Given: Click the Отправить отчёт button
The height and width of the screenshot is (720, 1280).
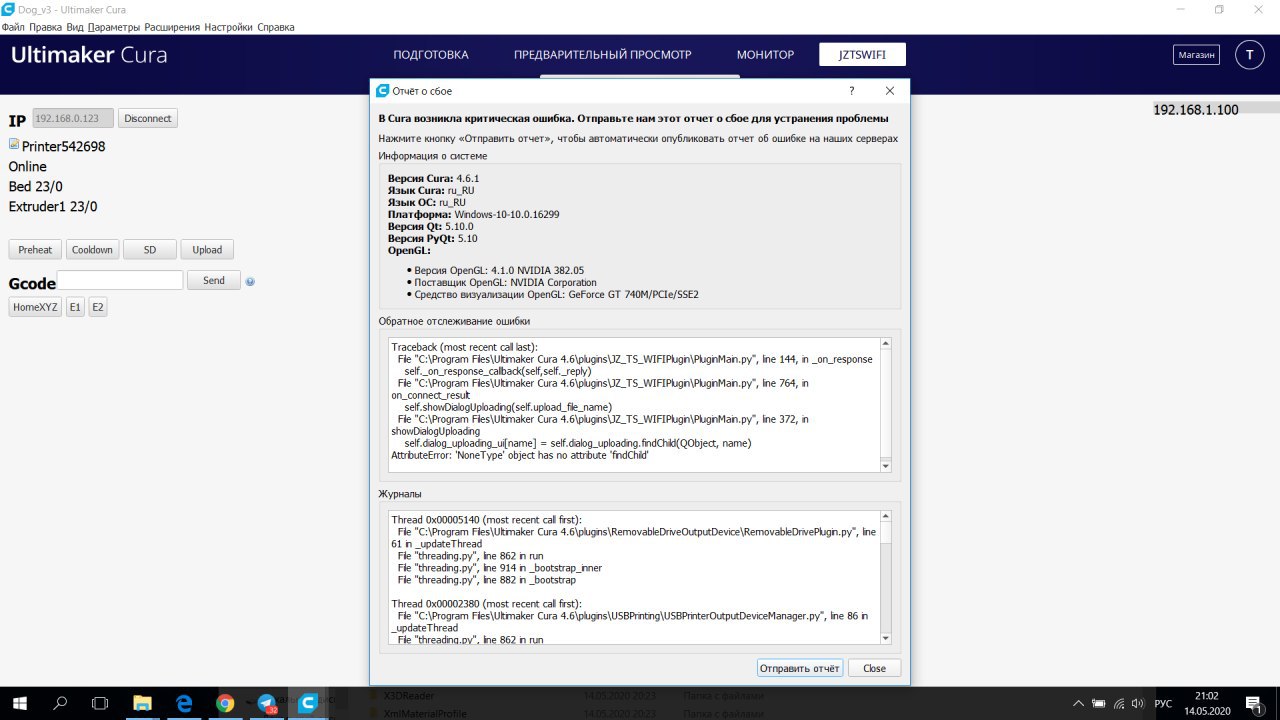Looking at the screenshot, I should tap(800, 668).
